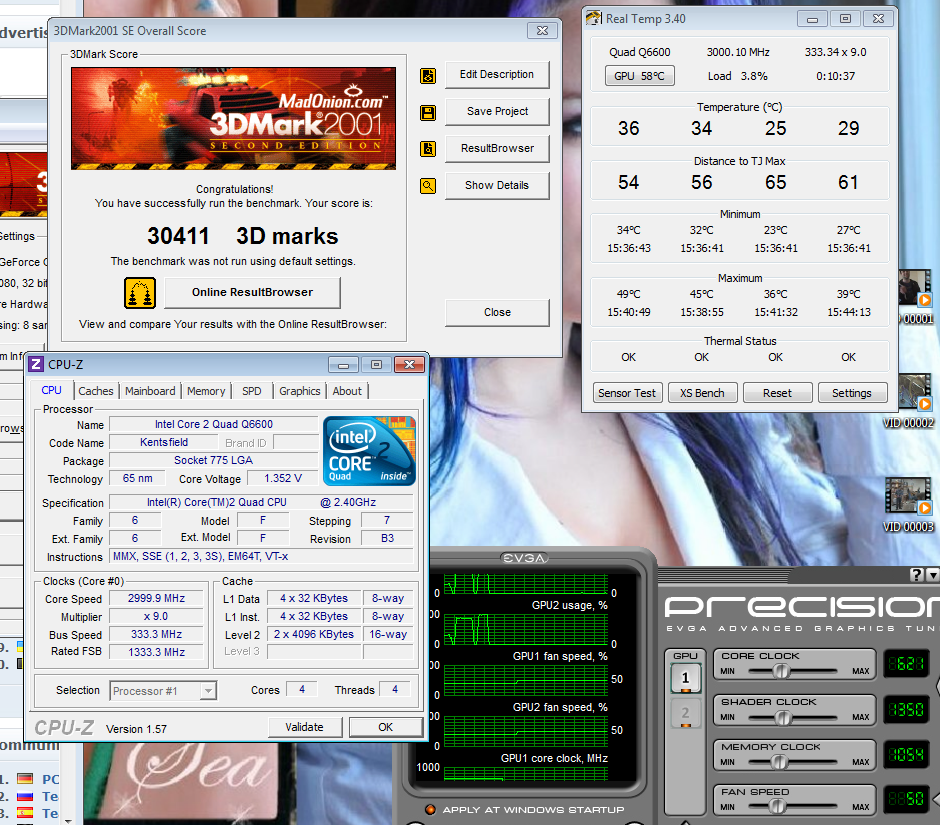Screen dimensions: 940x825
Task: Open the Memory tab in CPU-Z
Action: coord(206,391)
